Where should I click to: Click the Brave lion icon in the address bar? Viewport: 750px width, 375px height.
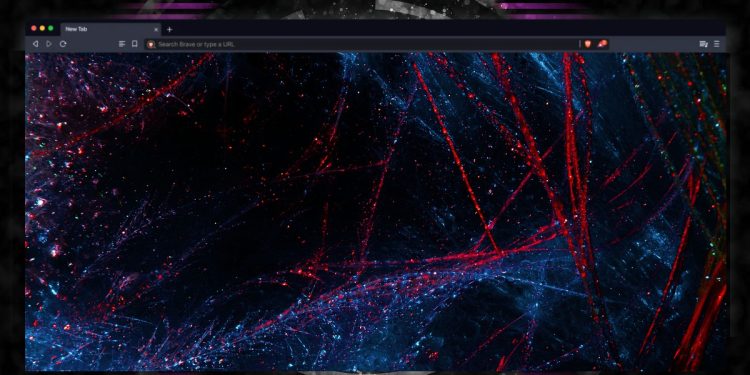point(151,44)
